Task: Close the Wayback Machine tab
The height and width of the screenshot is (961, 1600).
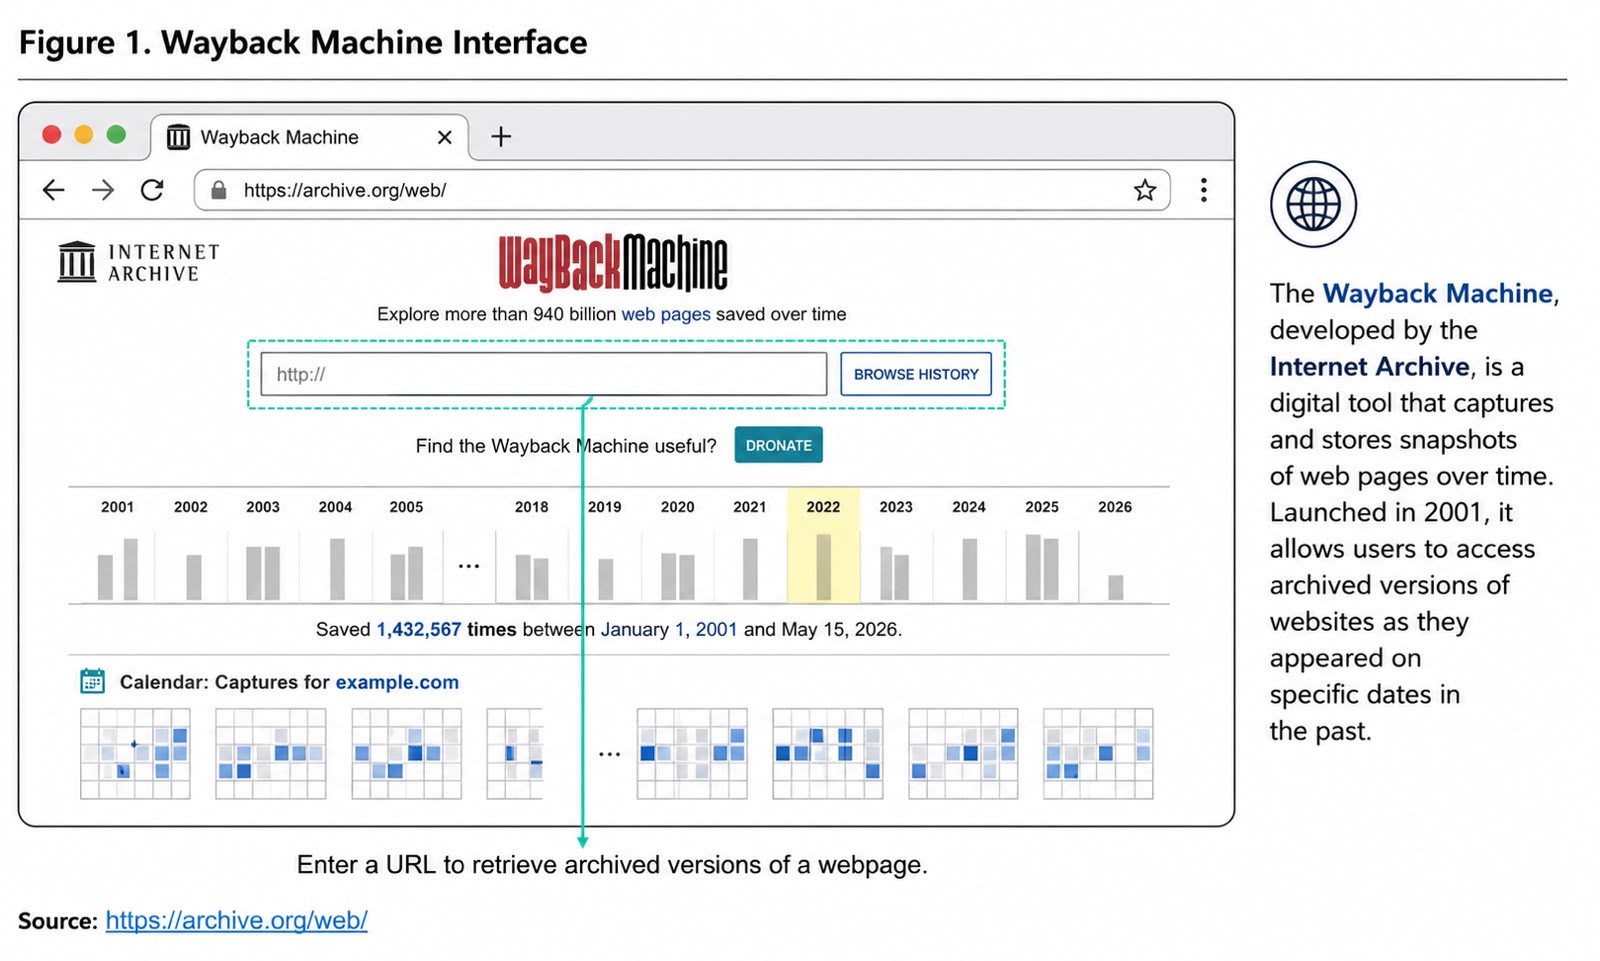Action: [x=445, y=137]
